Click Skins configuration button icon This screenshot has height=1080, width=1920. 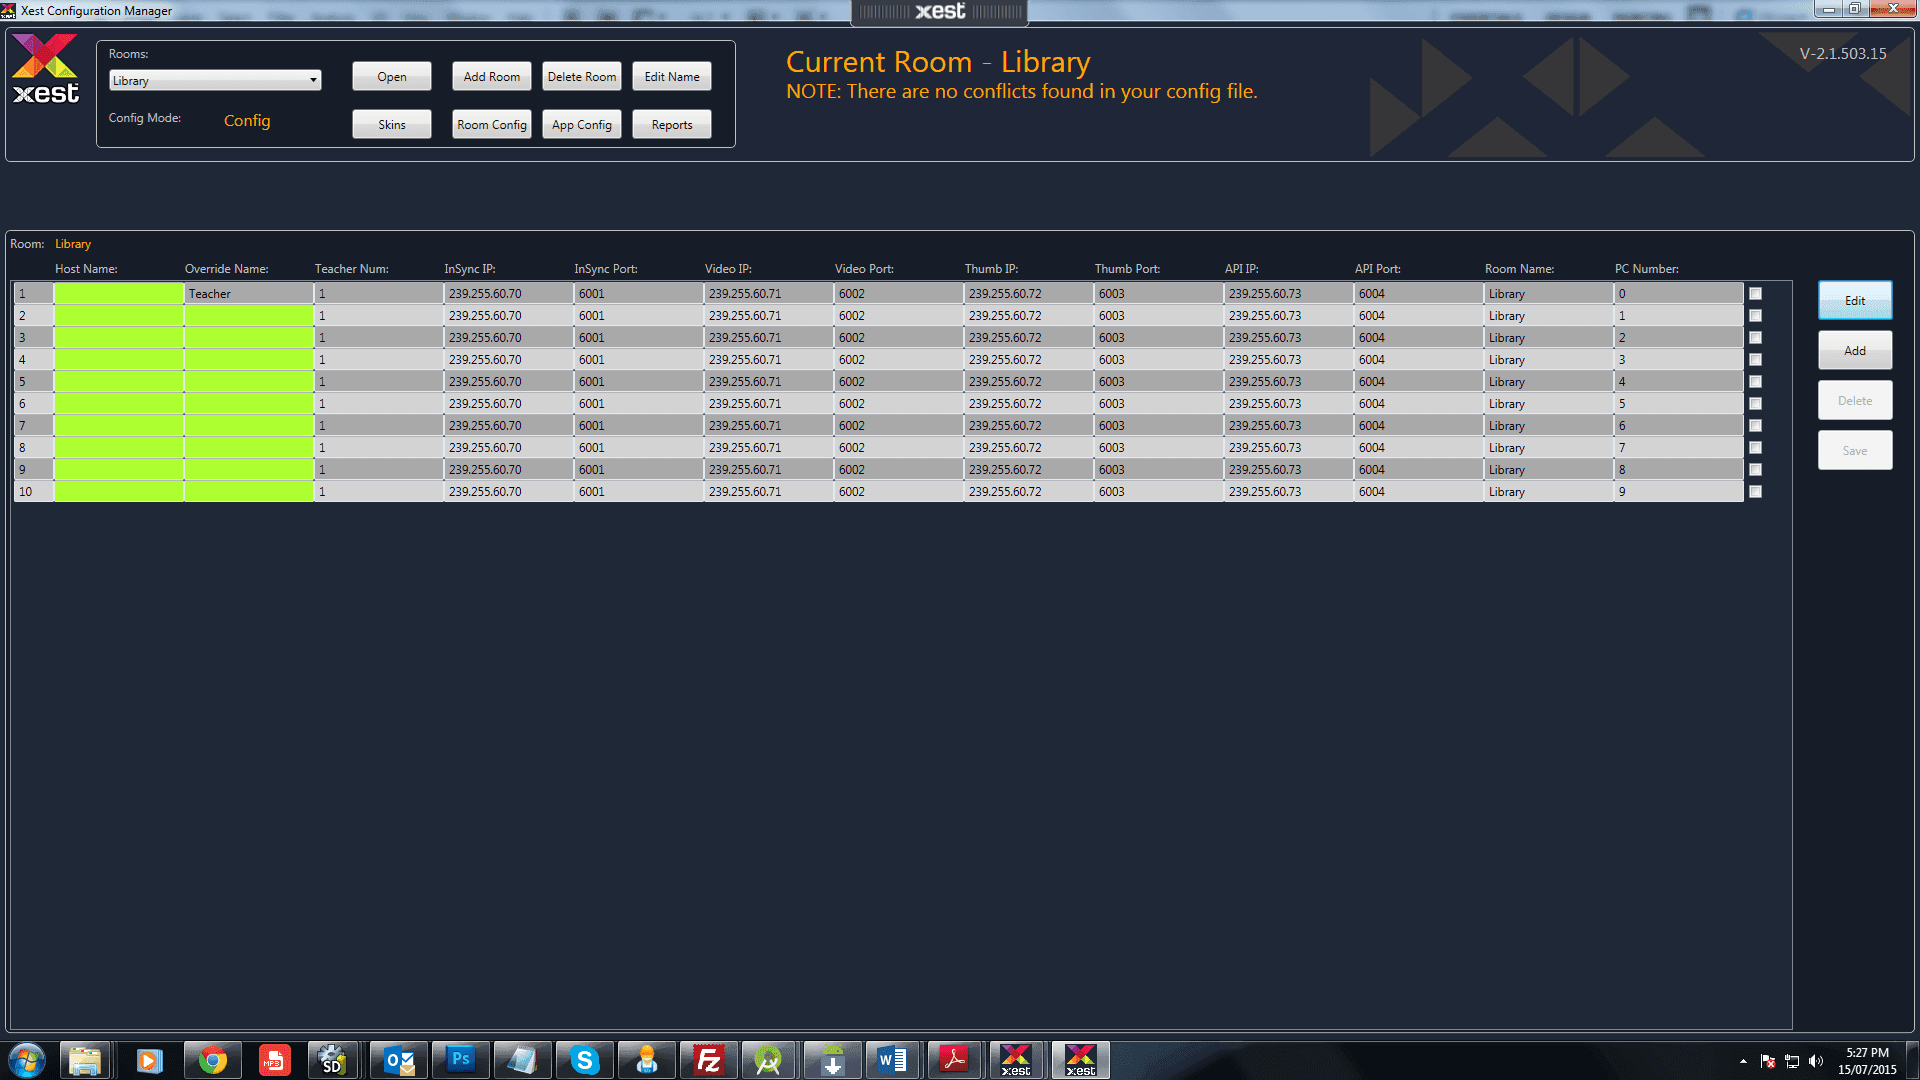(393, 124)
